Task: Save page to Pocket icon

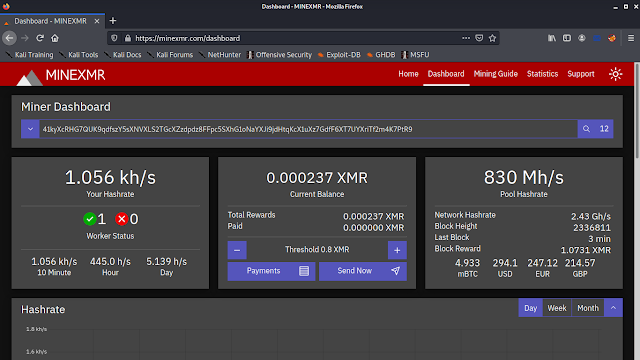Action: pyautogui.click(x=479, y=38)
